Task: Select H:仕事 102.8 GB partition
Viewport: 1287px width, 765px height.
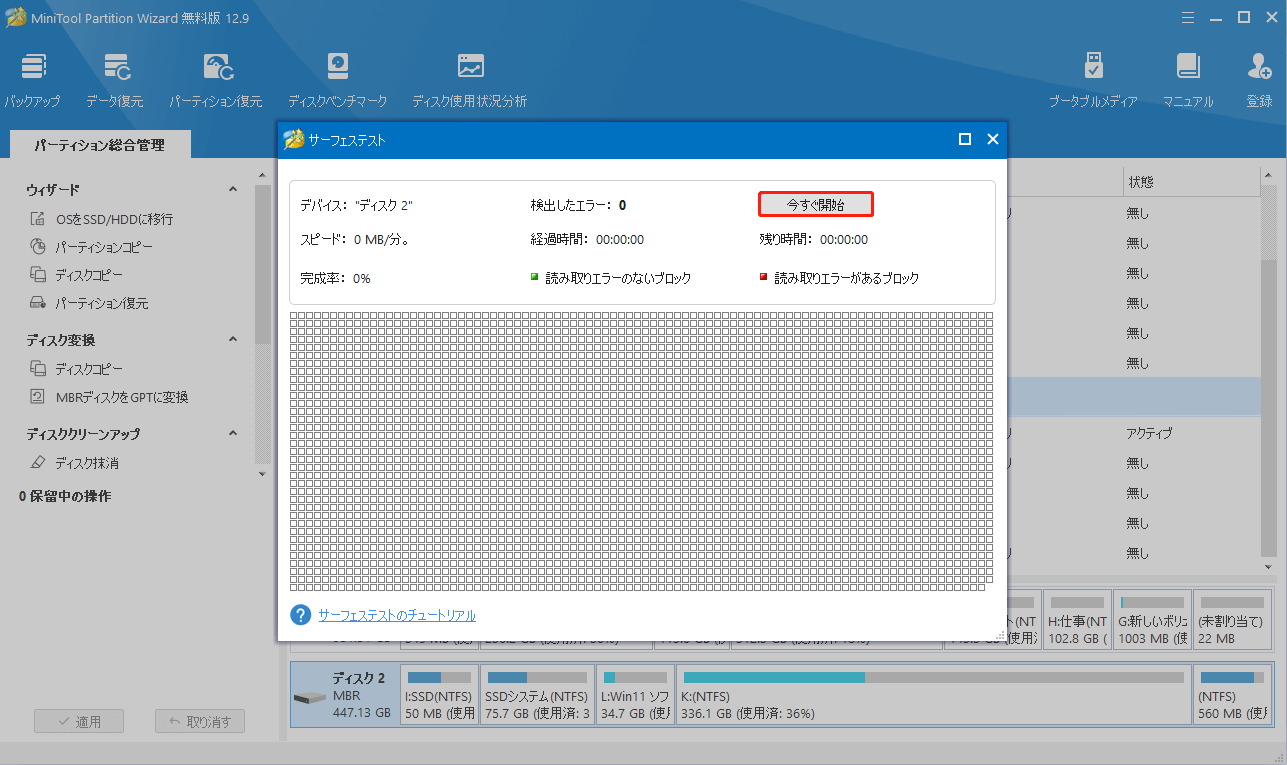Action: point(1077,620)
